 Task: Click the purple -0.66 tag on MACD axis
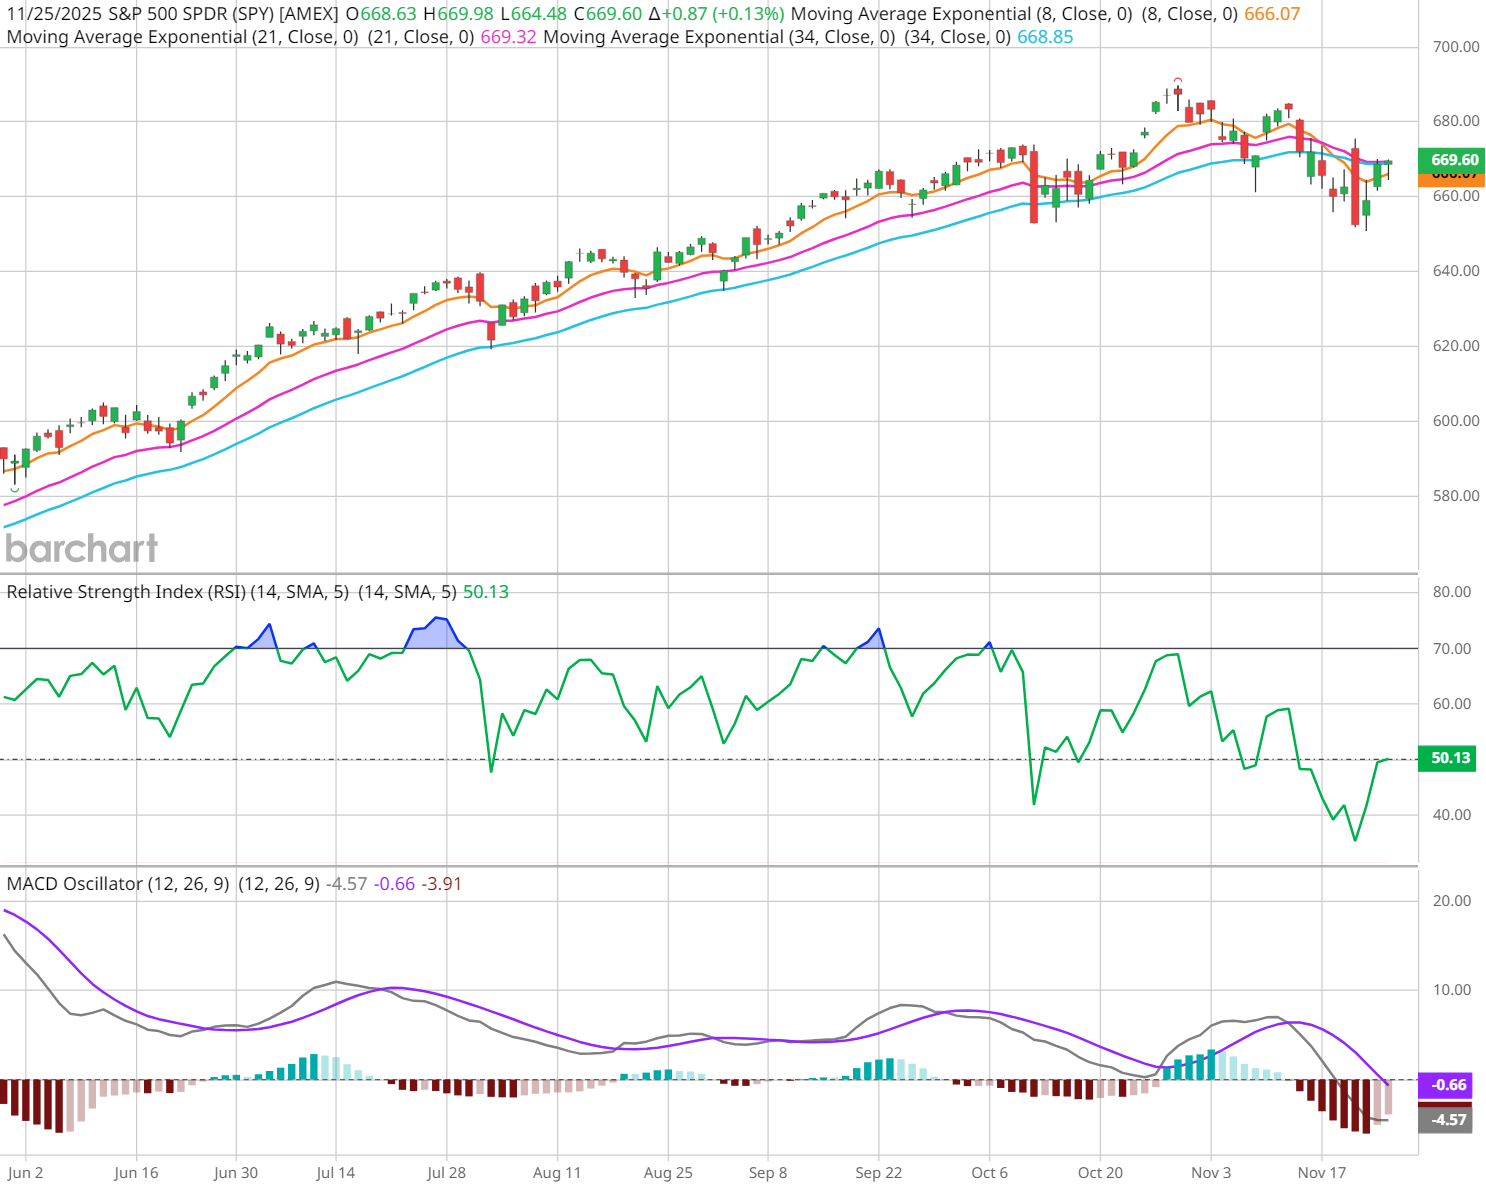(x=1446, y=1085)
